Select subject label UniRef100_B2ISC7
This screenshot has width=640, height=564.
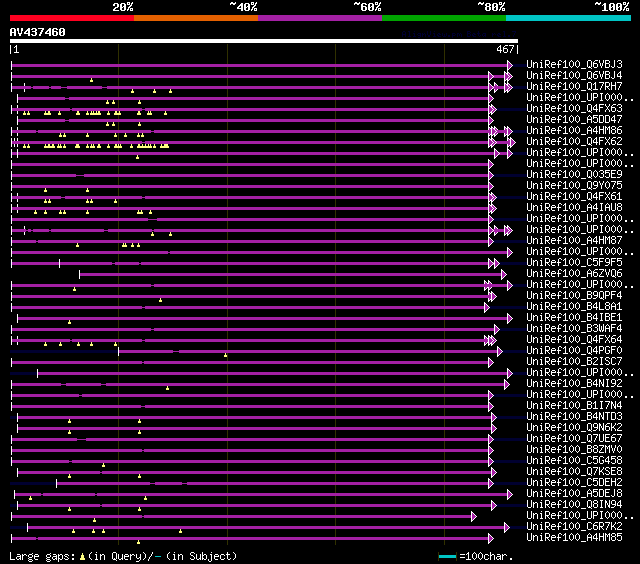[574, 362]
